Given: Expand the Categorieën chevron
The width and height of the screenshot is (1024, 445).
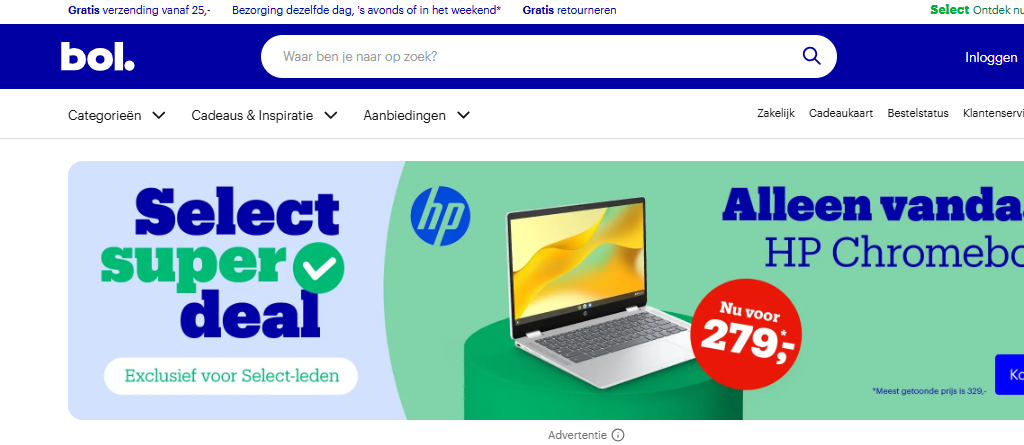Looking at the screenshot, I should [x=158, y=116].
